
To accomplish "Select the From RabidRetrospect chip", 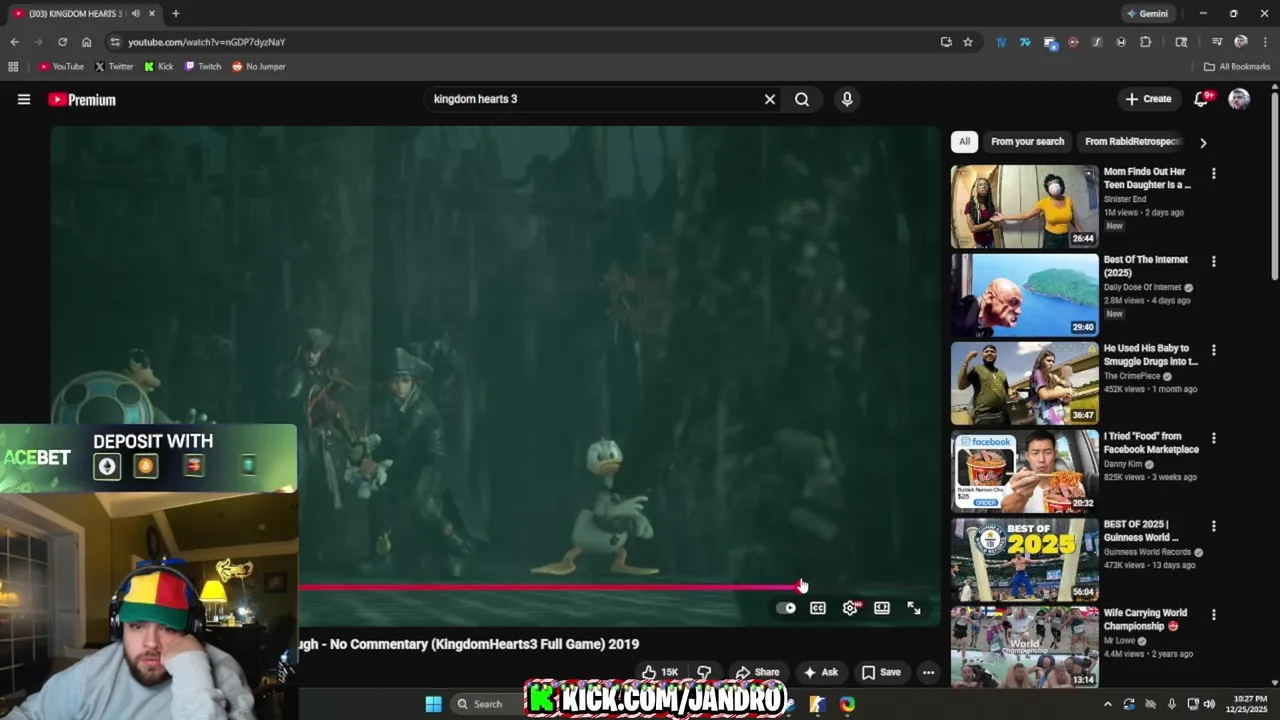I will [1133, 142].
